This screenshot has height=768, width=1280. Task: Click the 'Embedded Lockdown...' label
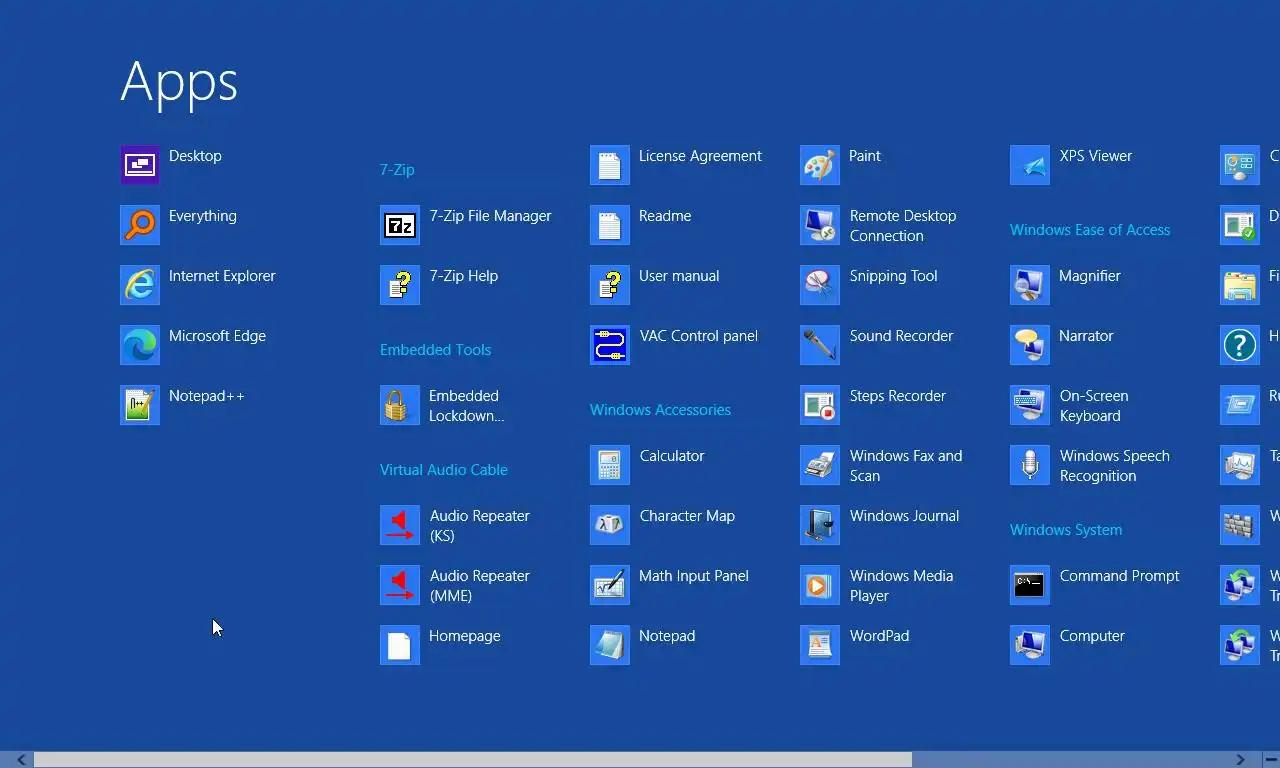coord(466,406)
